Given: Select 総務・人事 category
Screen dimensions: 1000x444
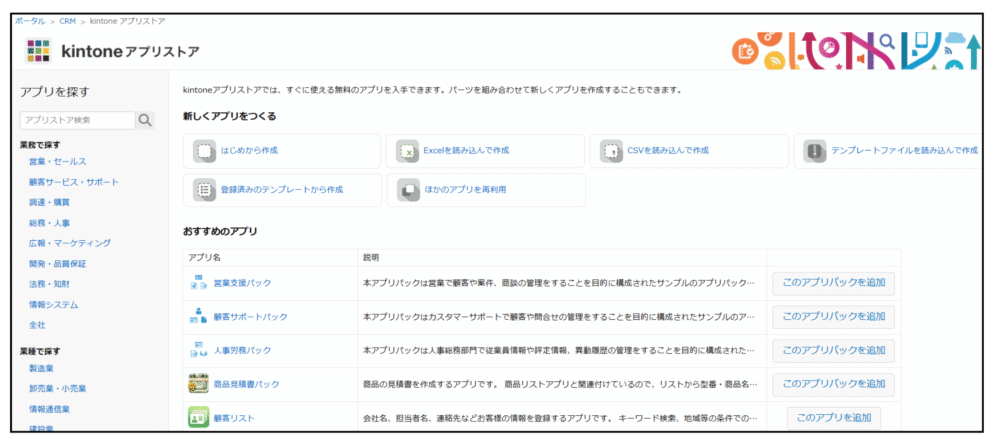Looking at the screenshot, I should (49, 223).
